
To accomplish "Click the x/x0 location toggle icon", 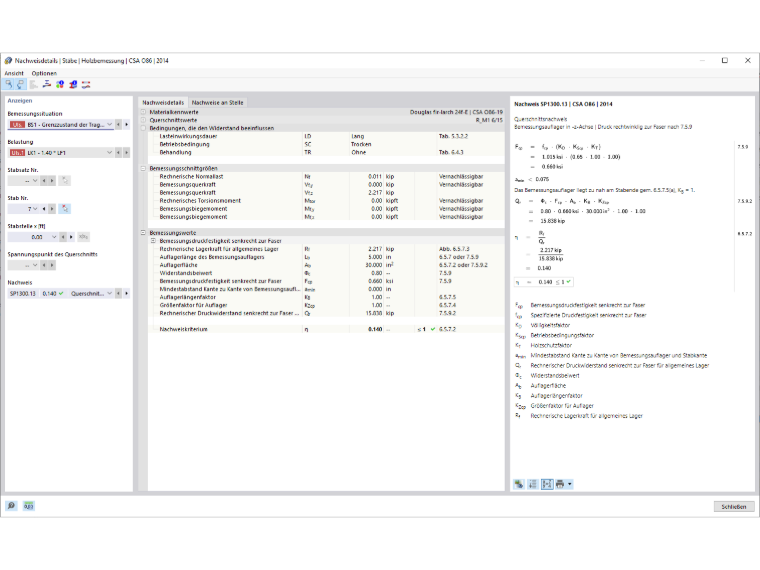I will click(83, 237).
